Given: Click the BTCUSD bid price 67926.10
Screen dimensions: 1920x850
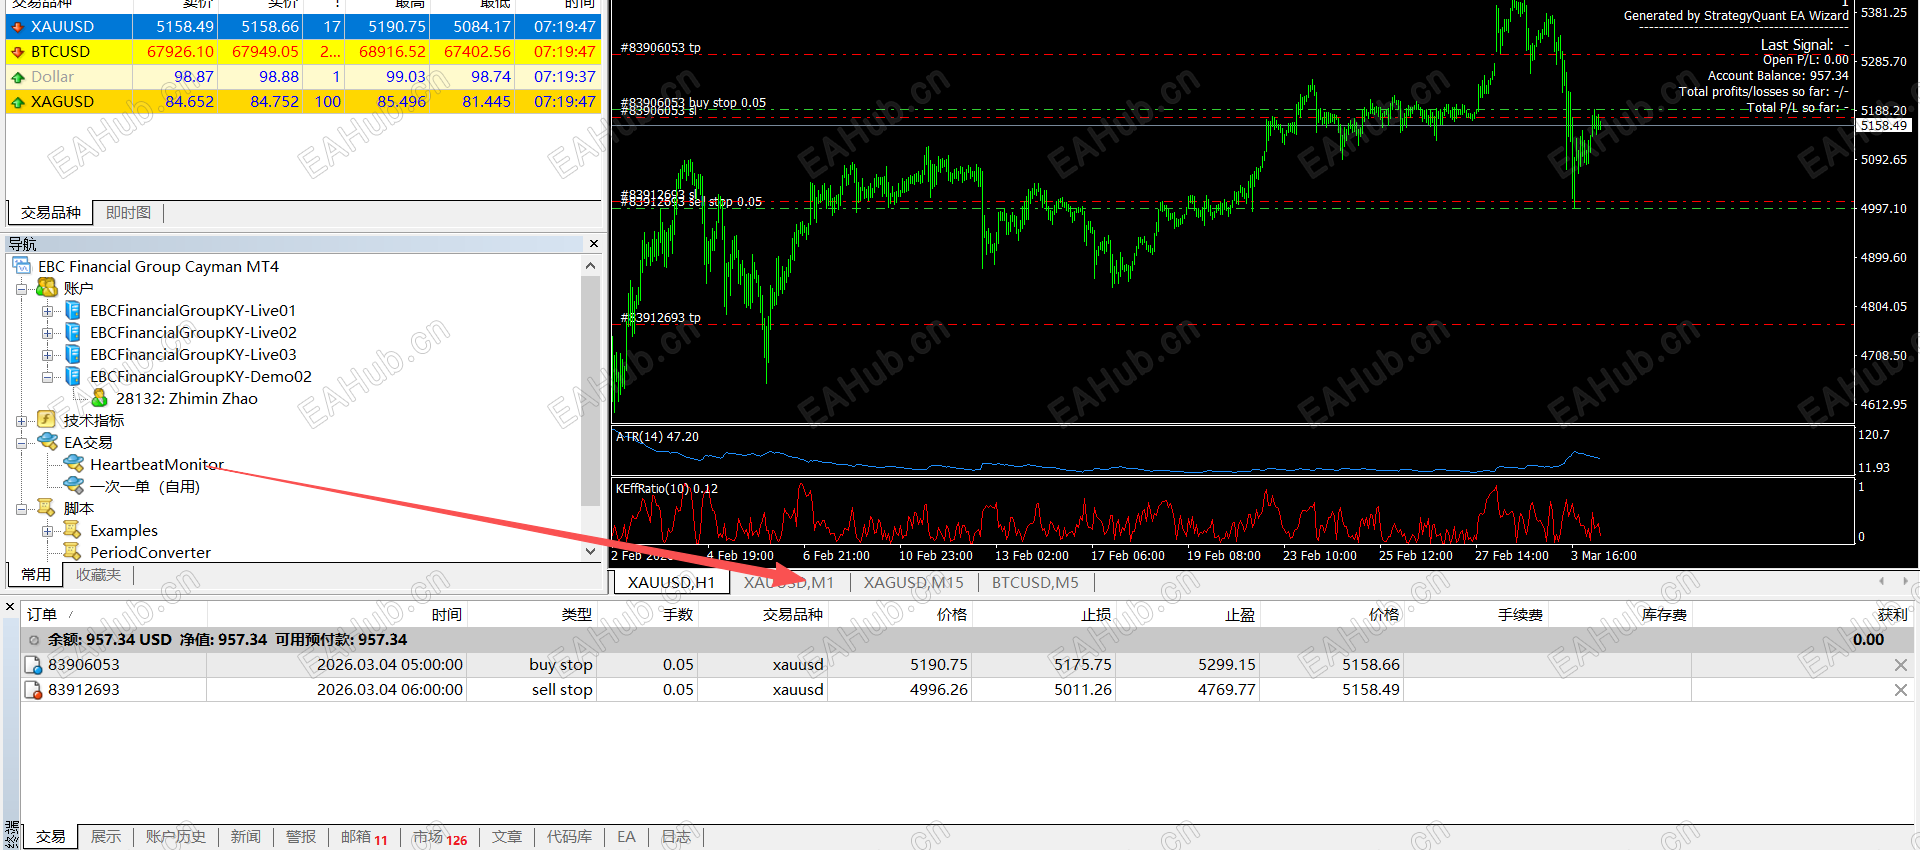Looking at the screenshot, I should 180,52.
